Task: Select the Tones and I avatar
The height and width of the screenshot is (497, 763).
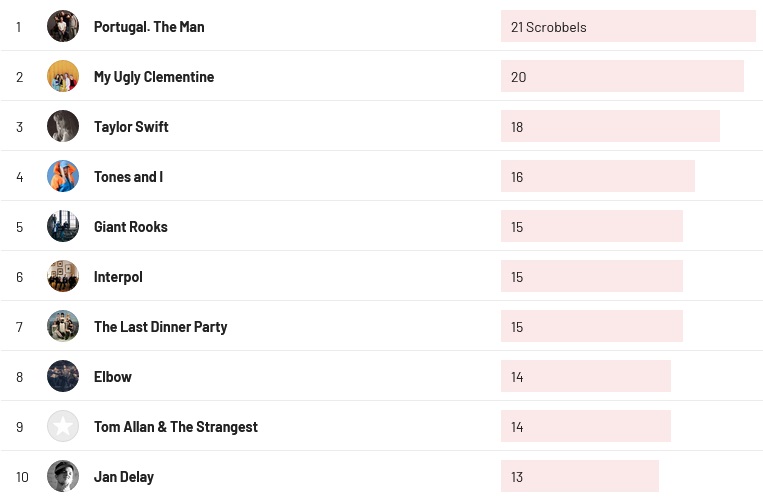Action: tap(63, 176)
